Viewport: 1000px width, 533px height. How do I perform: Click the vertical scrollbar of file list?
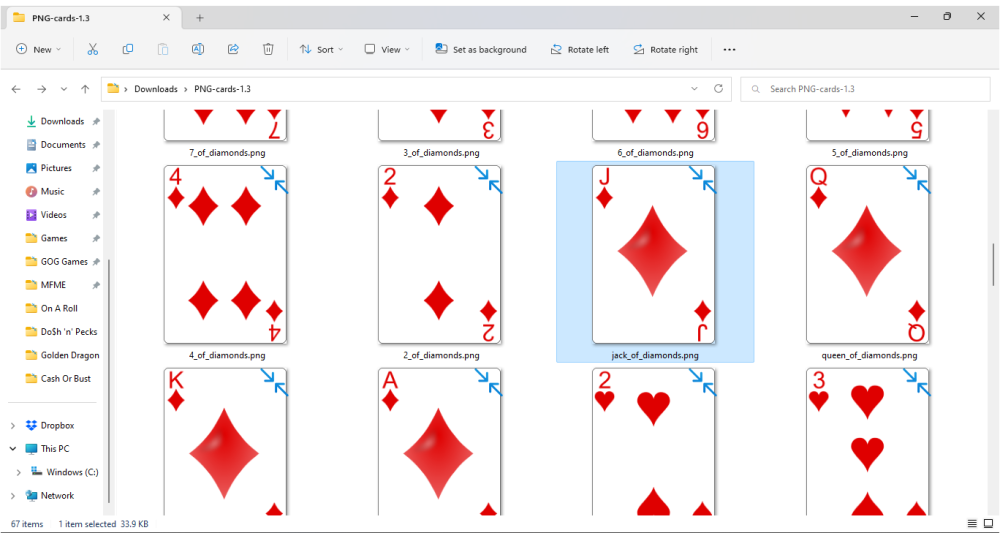pos(993,264)
